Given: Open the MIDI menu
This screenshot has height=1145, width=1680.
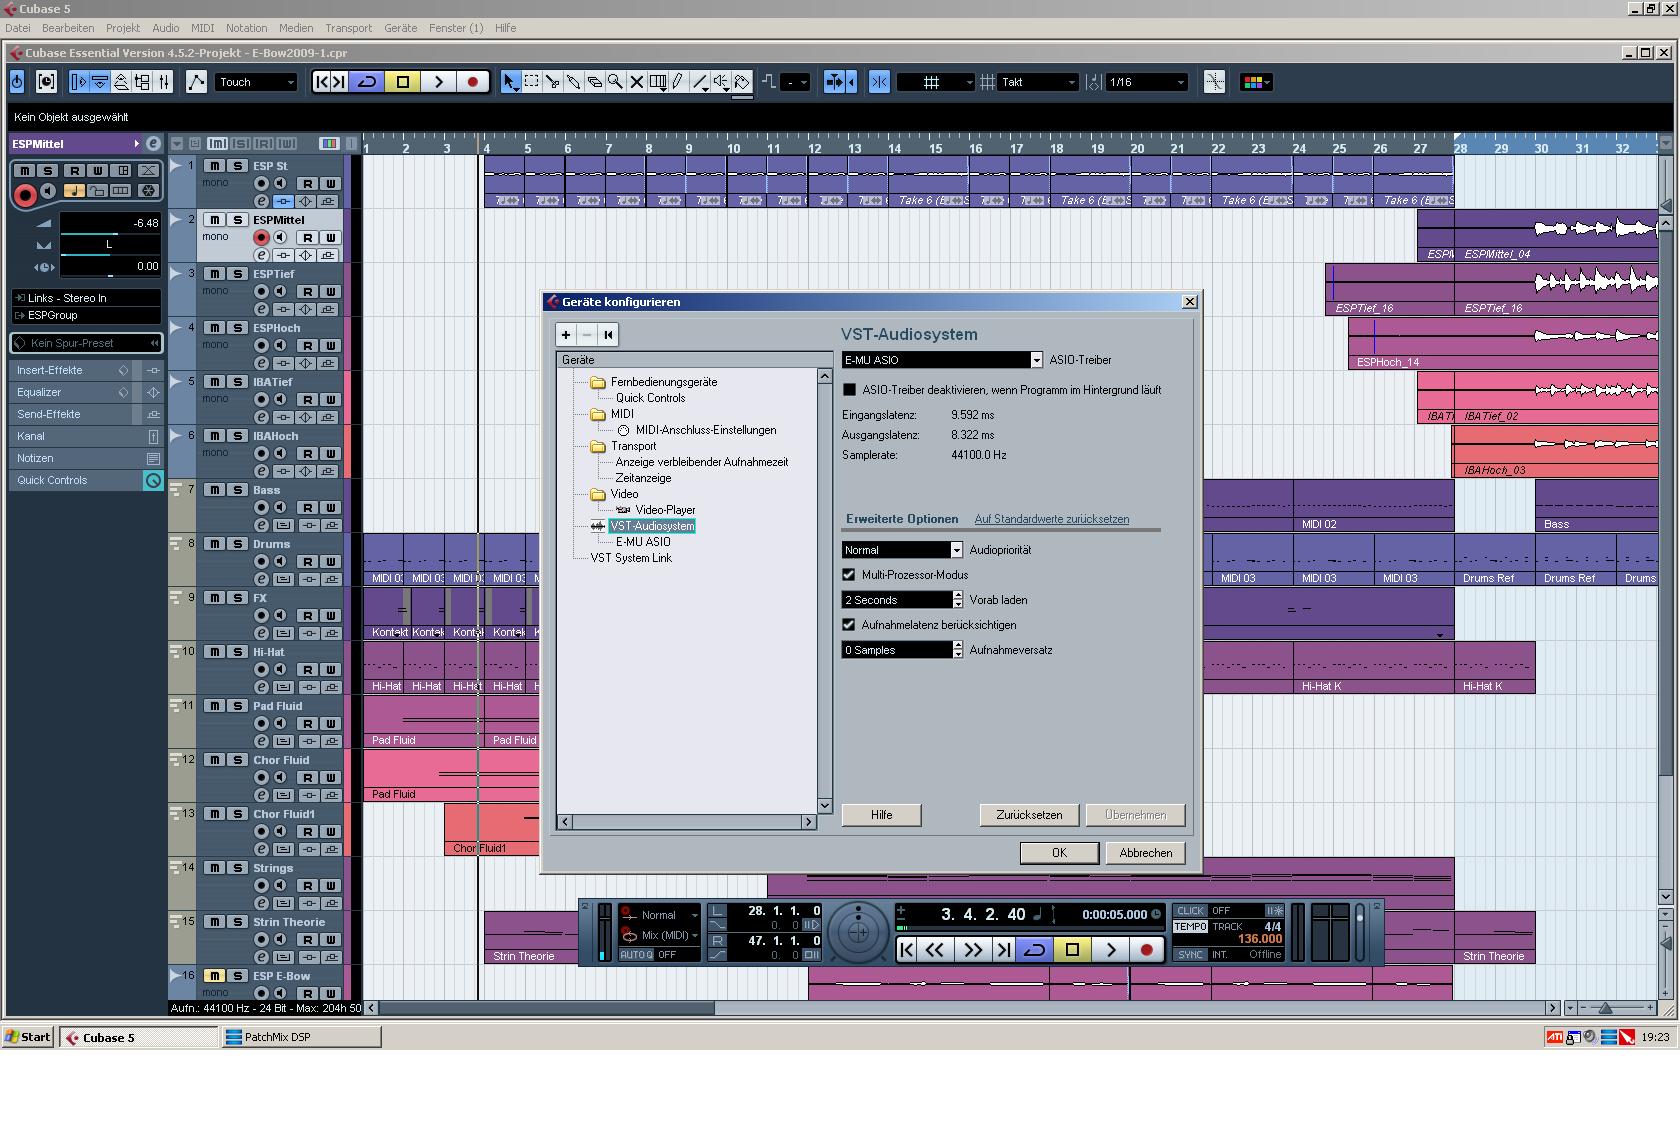Looking at the screenshot, I should point(202,28).
